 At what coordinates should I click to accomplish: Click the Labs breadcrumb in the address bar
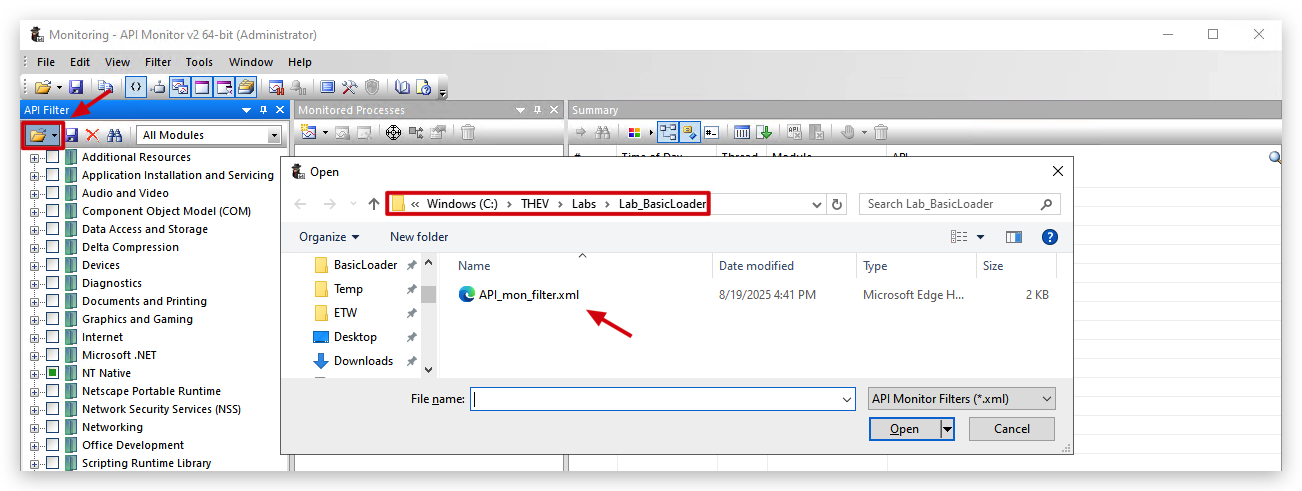[584, 204]
